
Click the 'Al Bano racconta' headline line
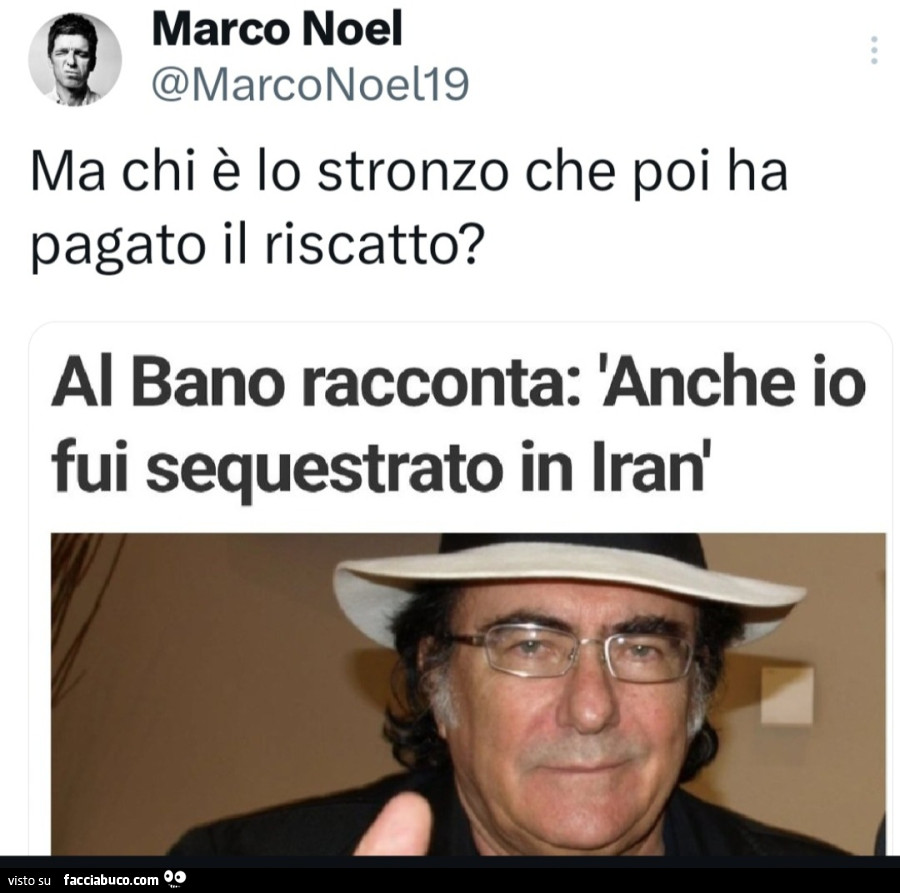(x=457, y=385)
